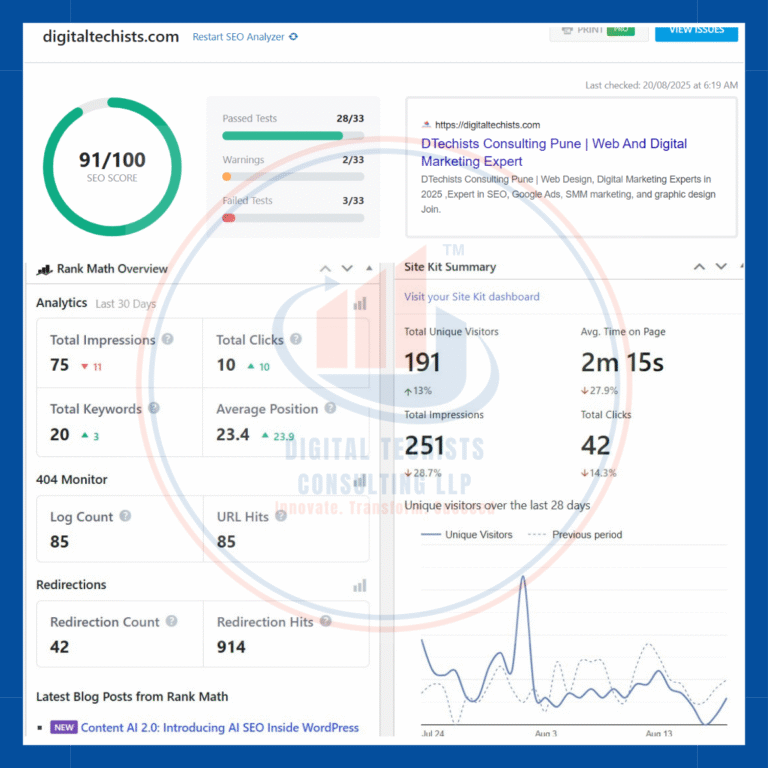Move Rank Math Overview panel down
The height and width of the screenshot is (768, 768).
347,268
